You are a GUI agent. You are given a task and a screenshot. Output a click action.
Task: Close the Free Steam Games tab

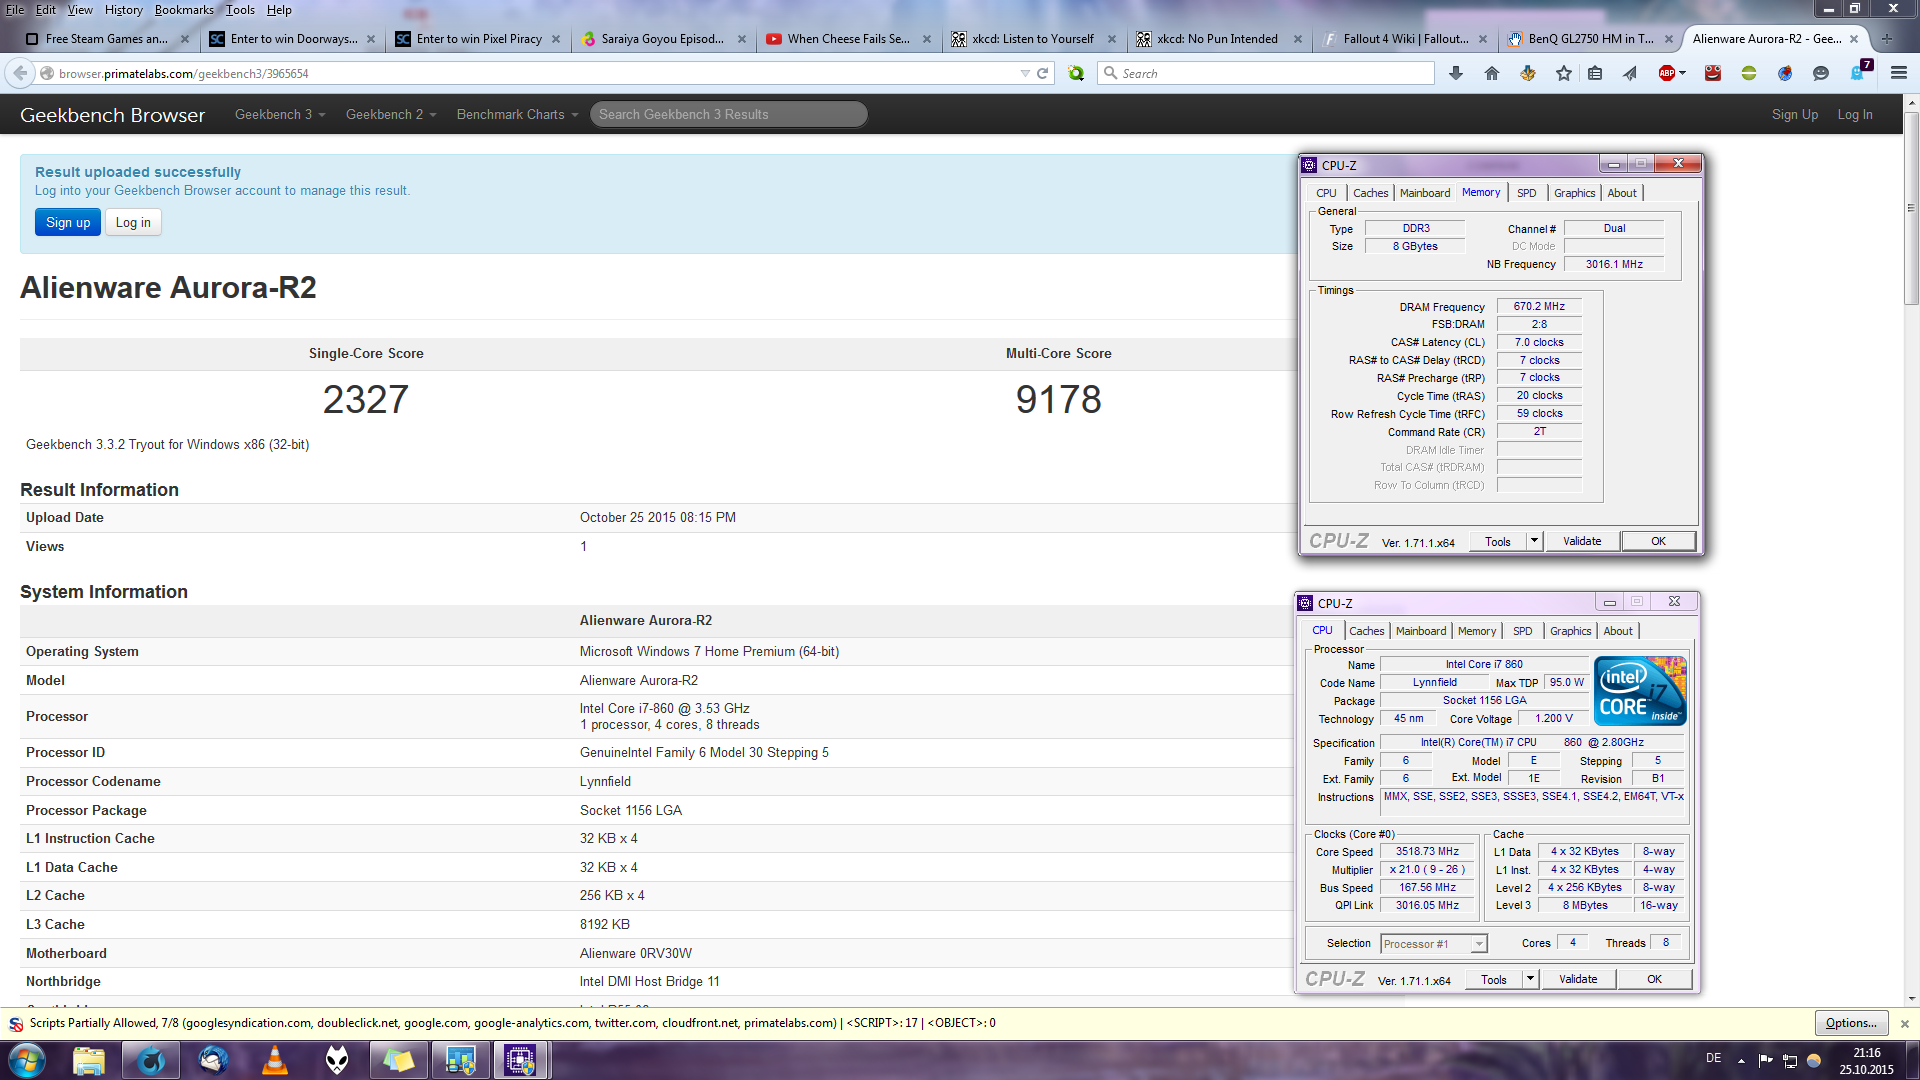pyautogui.click(x=185, y=39)
